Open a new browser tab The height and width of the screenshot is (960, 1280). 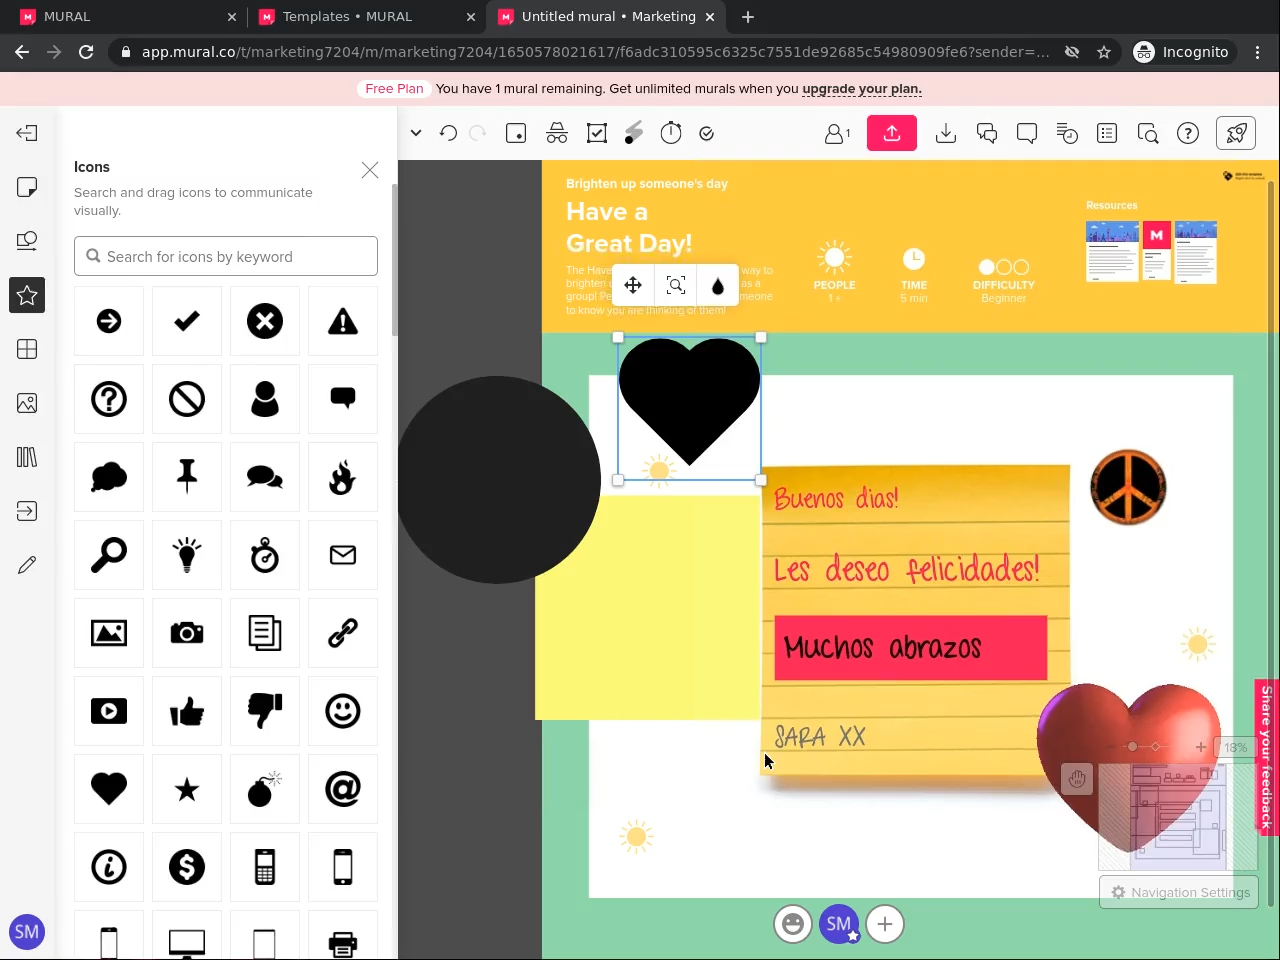click(x=748, y=17)
